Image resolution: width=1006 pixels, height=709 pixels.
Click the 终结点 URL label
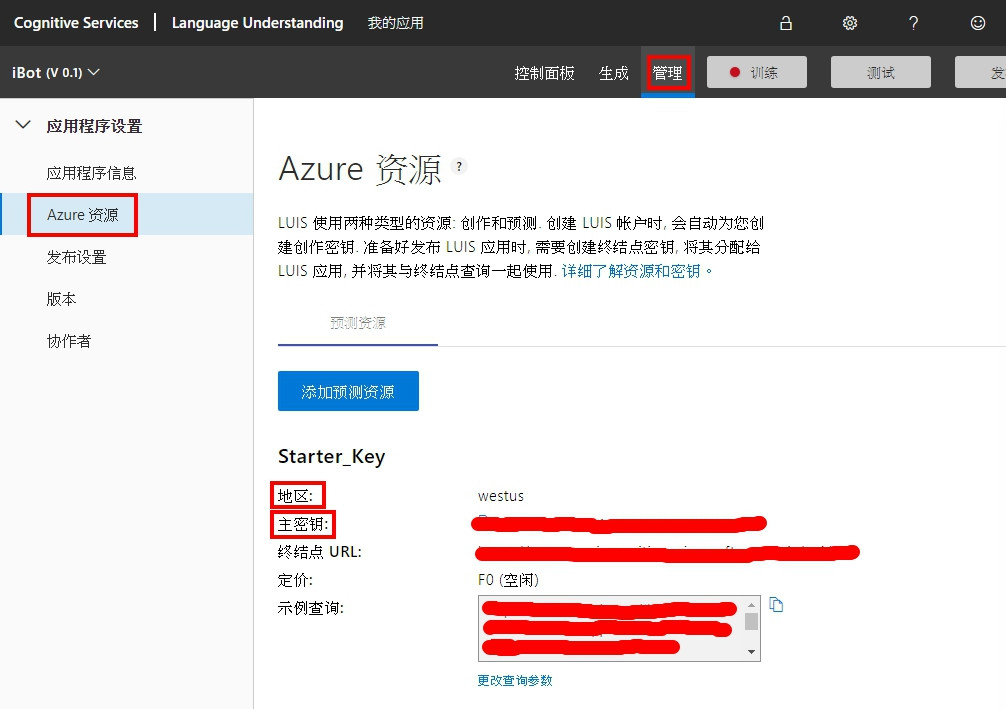pyautogui.click(x=320, y=552)
